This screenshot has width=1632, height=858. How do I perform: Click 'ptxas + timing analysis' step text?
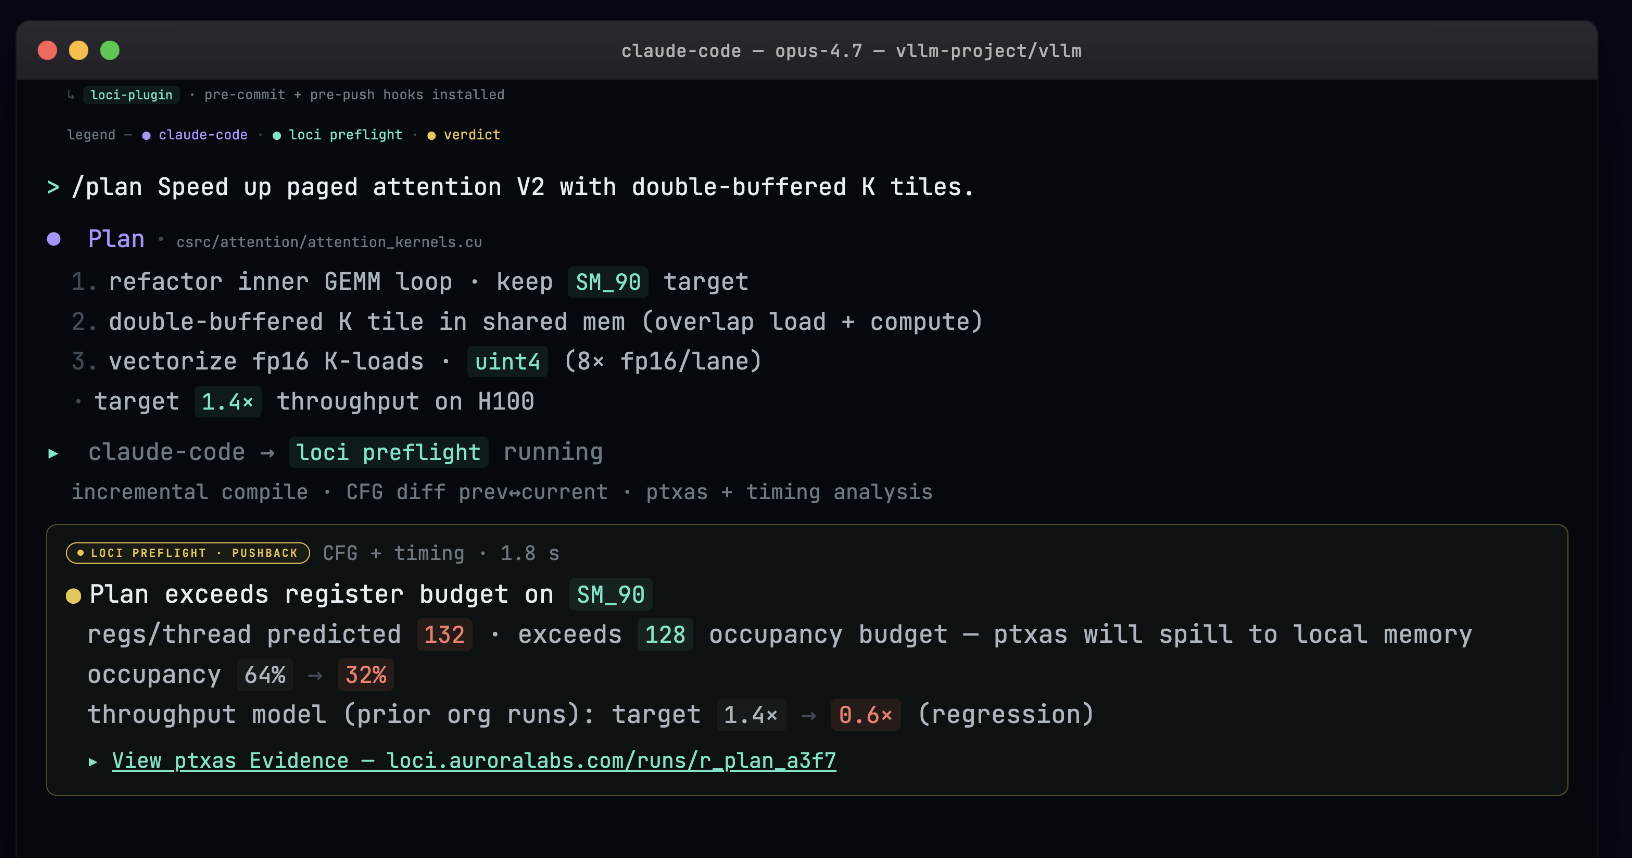coord(789,492)
